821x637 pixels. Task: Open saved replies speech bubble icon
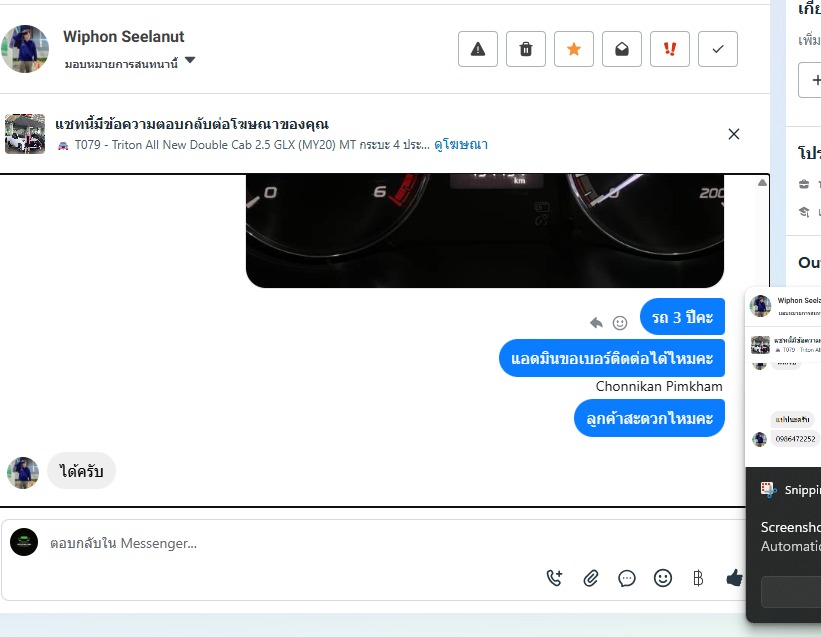click(627, 578)
